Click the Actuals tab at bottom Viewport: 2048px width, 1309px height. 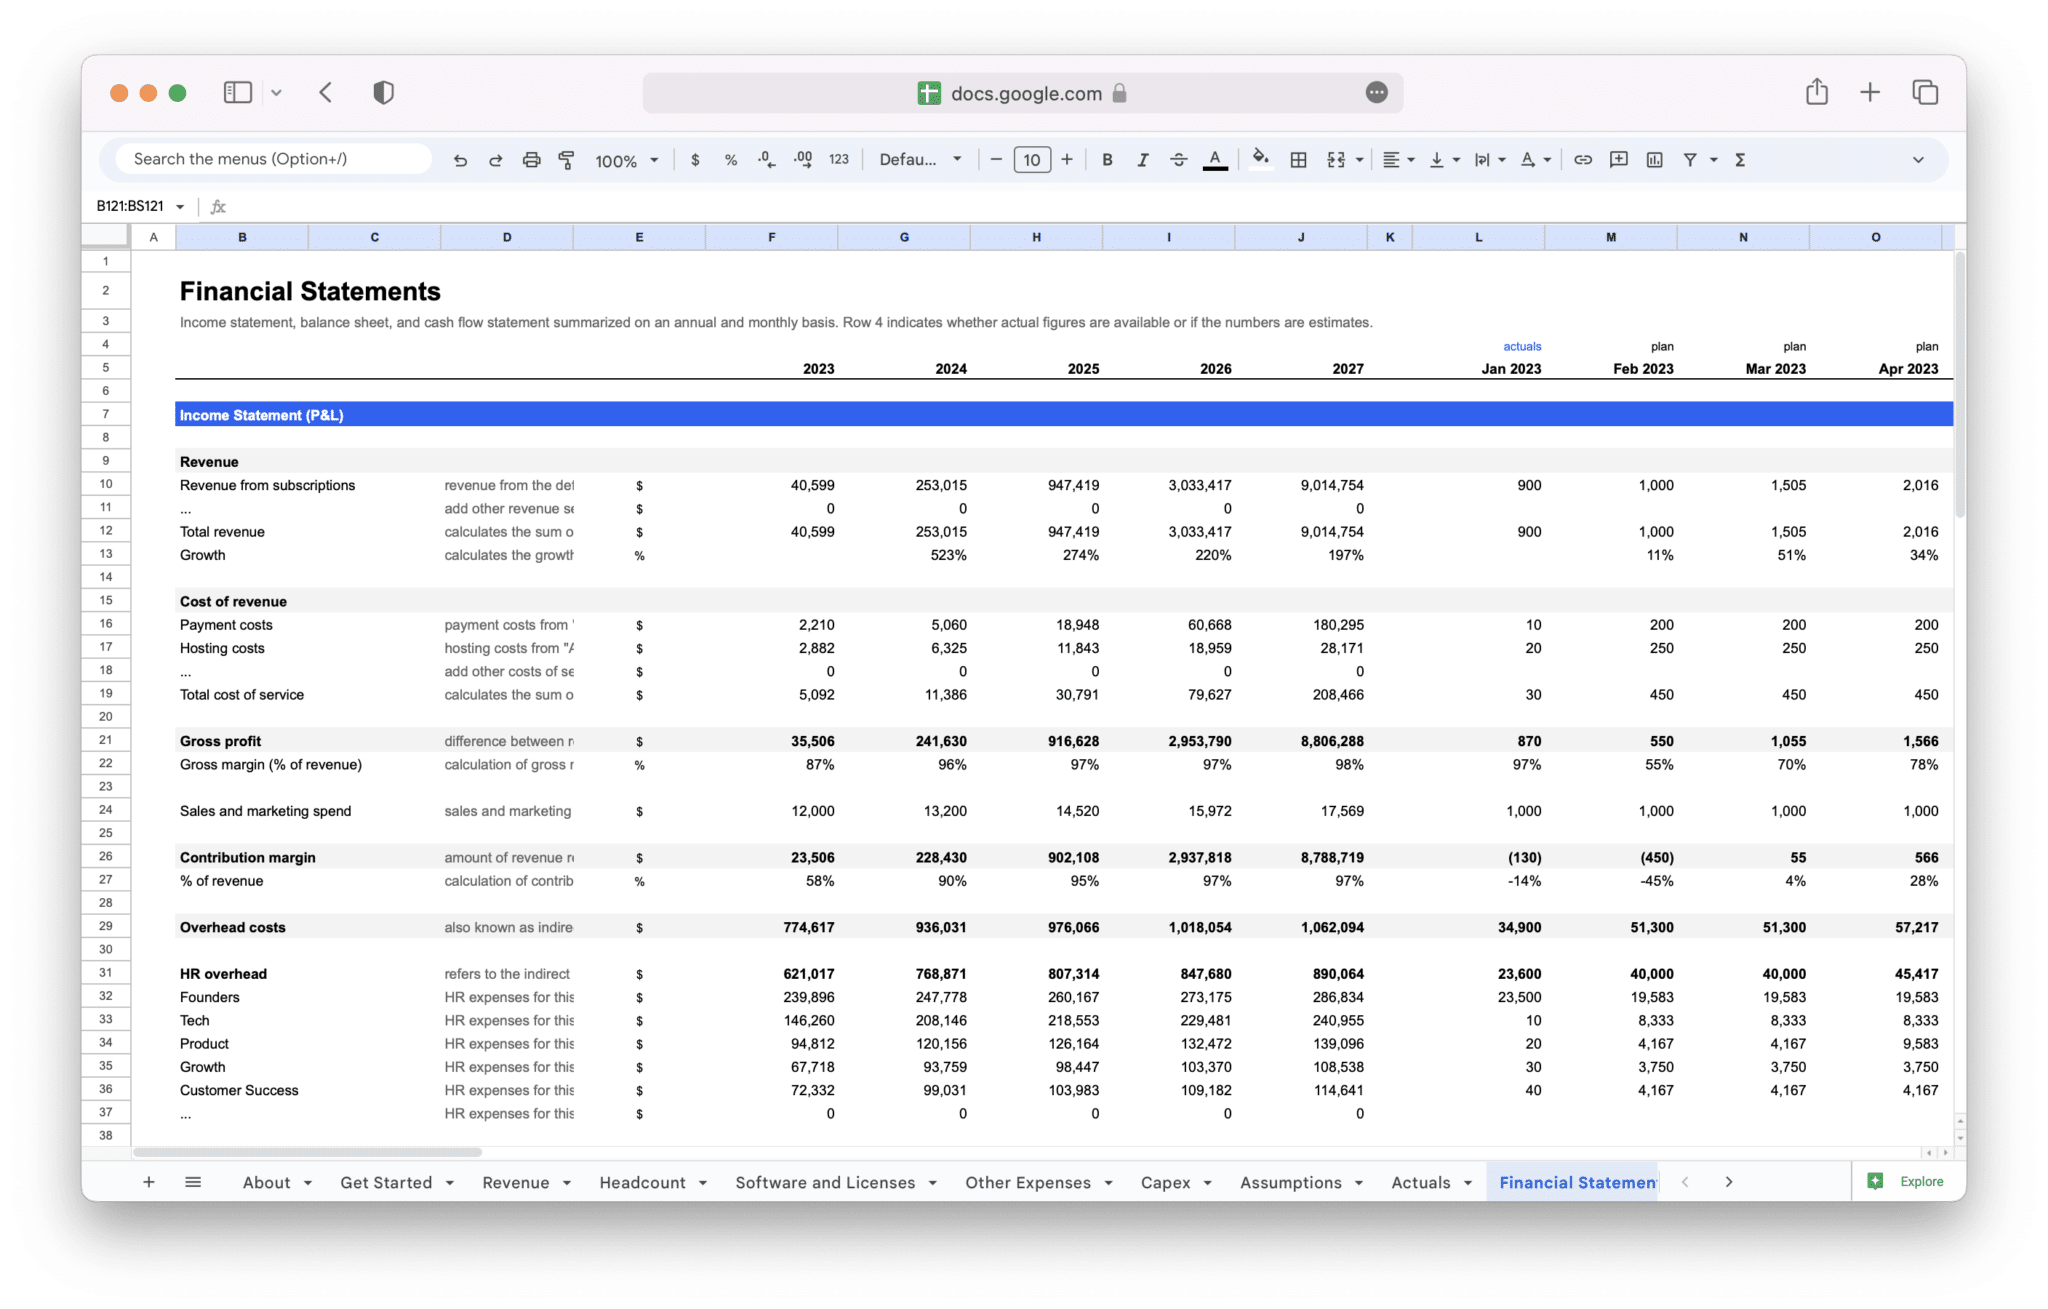click(1421, 1181)
